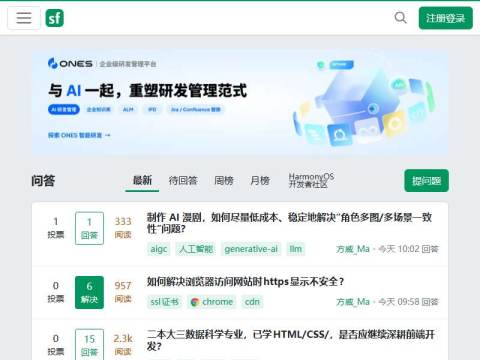Open 方威_Ma profile on 09:58 answer

click(x=353, y=302)
